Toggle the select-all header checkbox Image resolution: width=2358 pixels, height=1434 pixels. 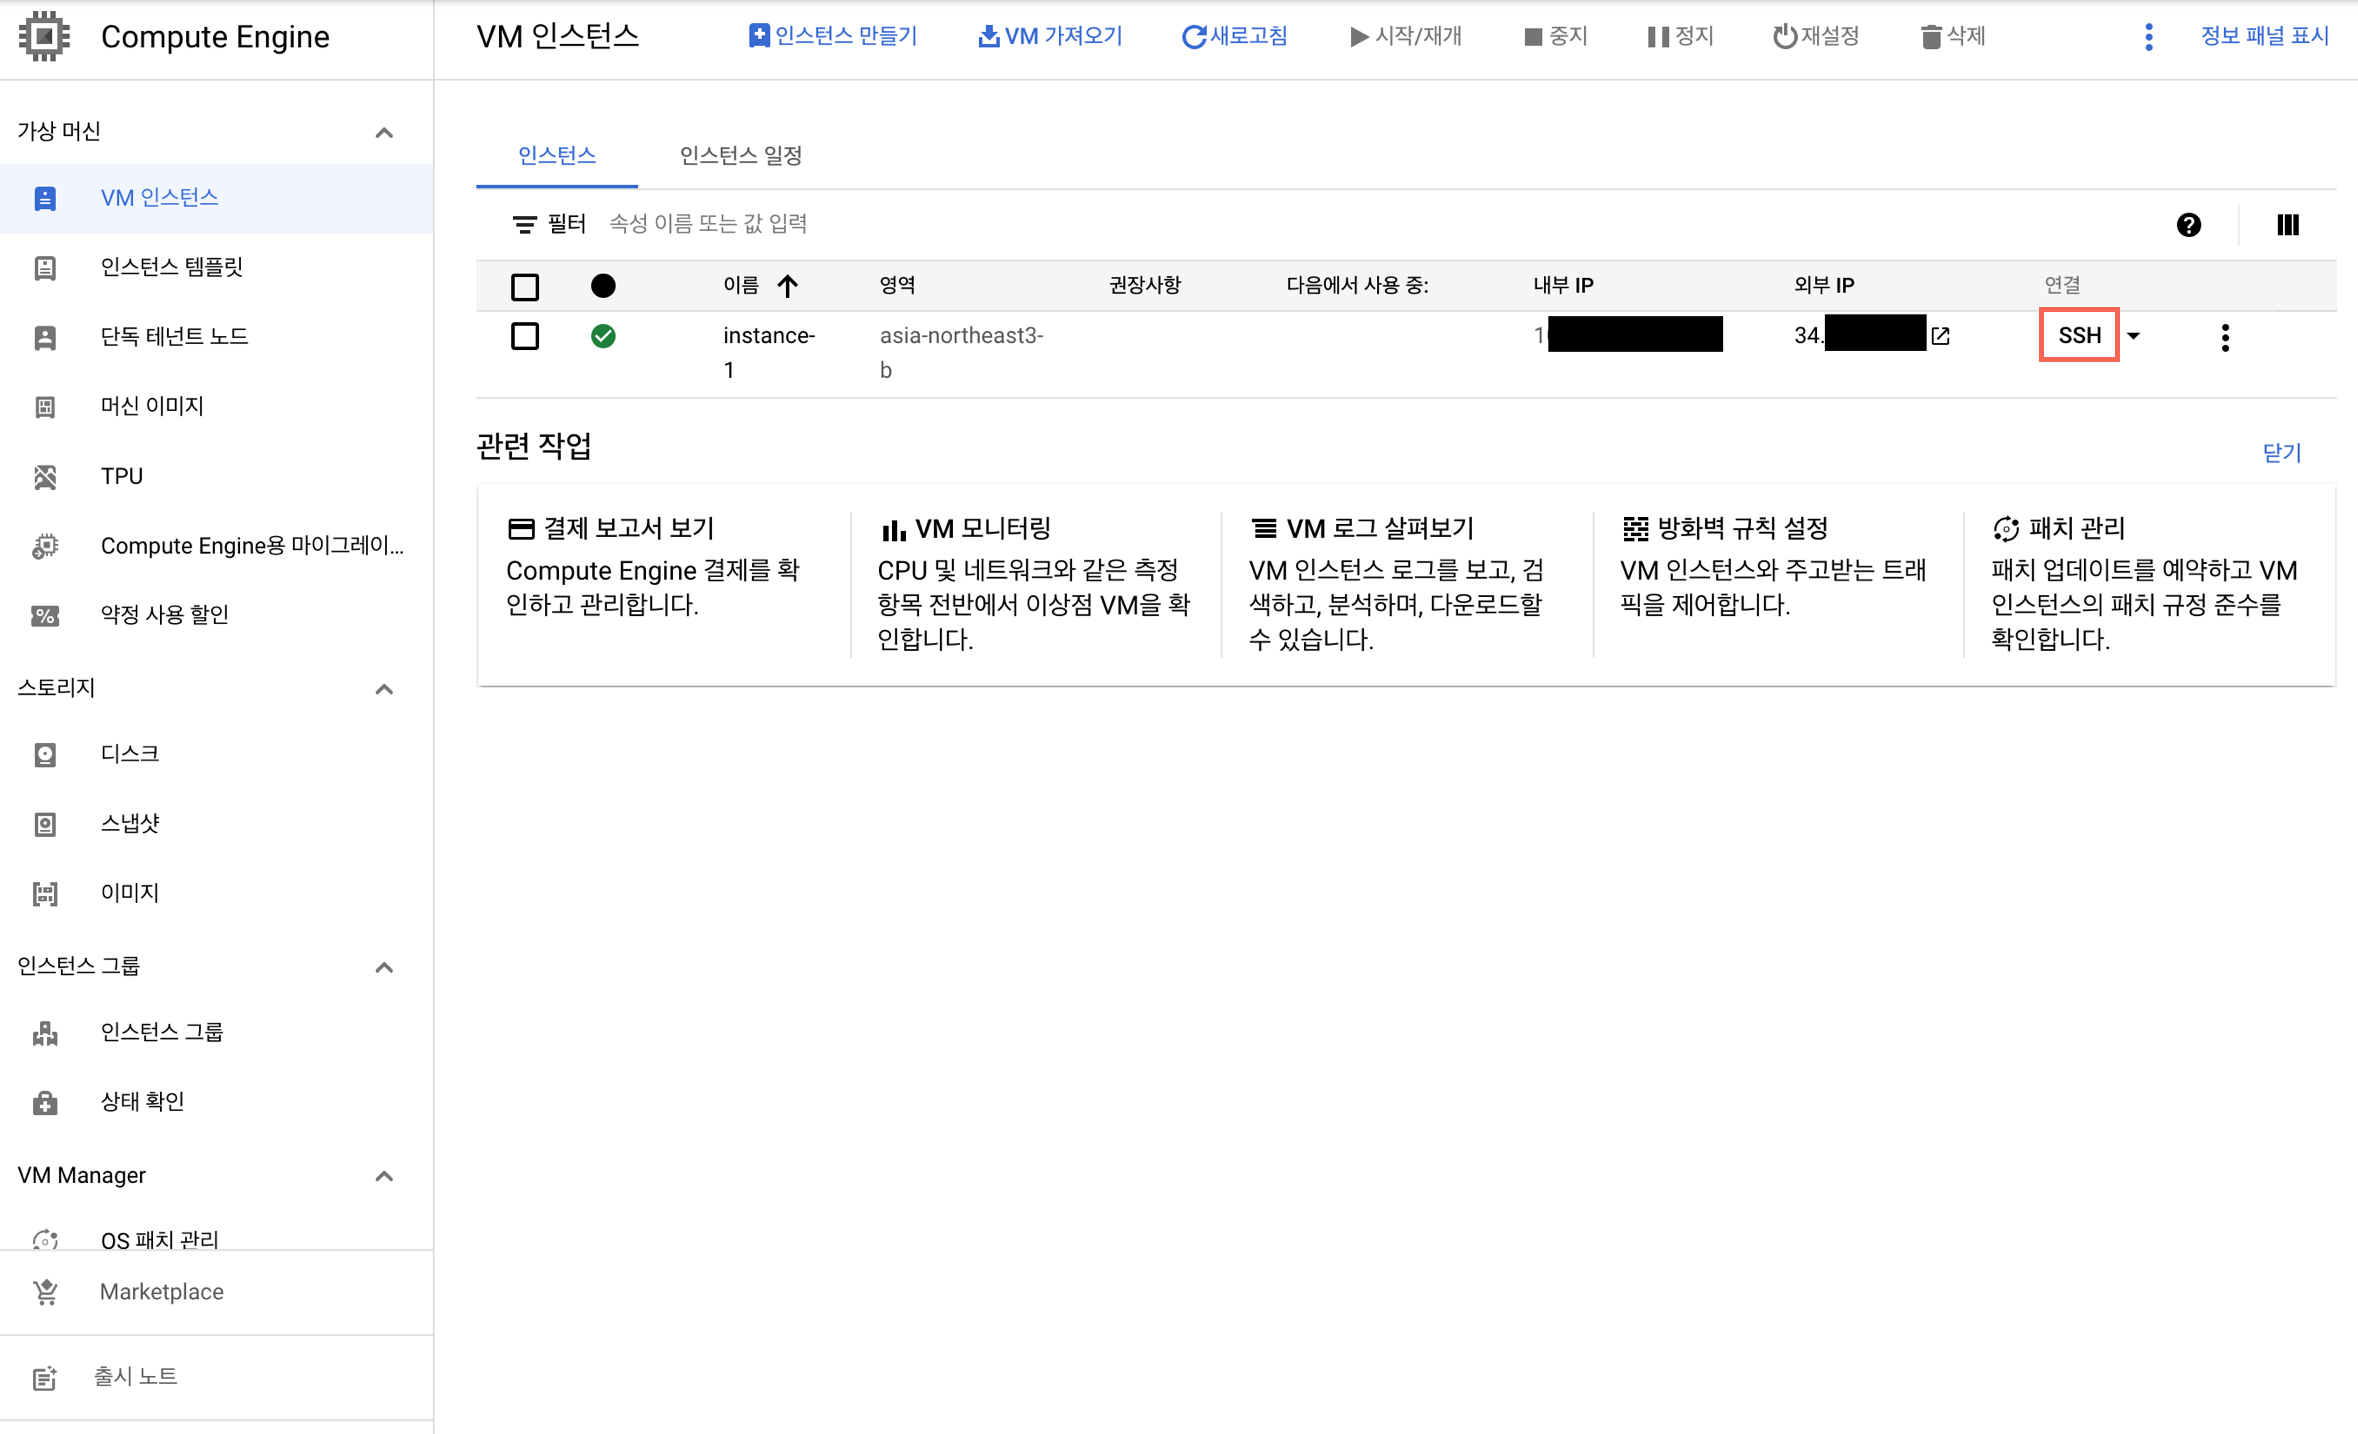coord(525,287)
